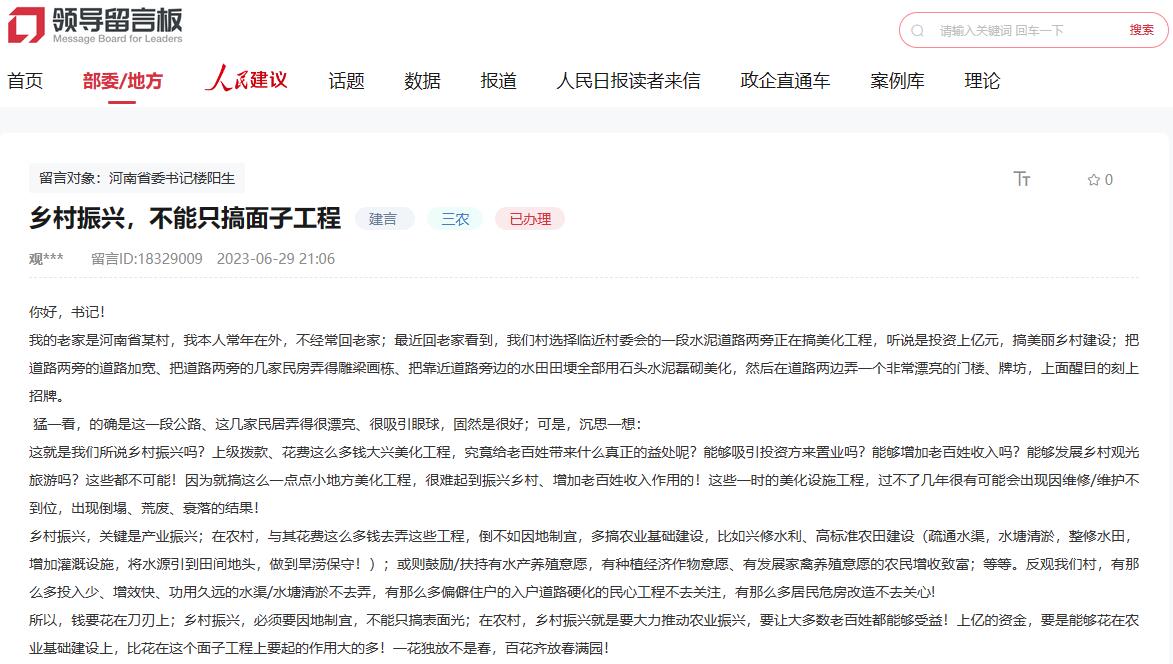The height and width of the screenshot is (664, 1173).
Task: Select the 已办理 status tag
Action: (530, 218)
